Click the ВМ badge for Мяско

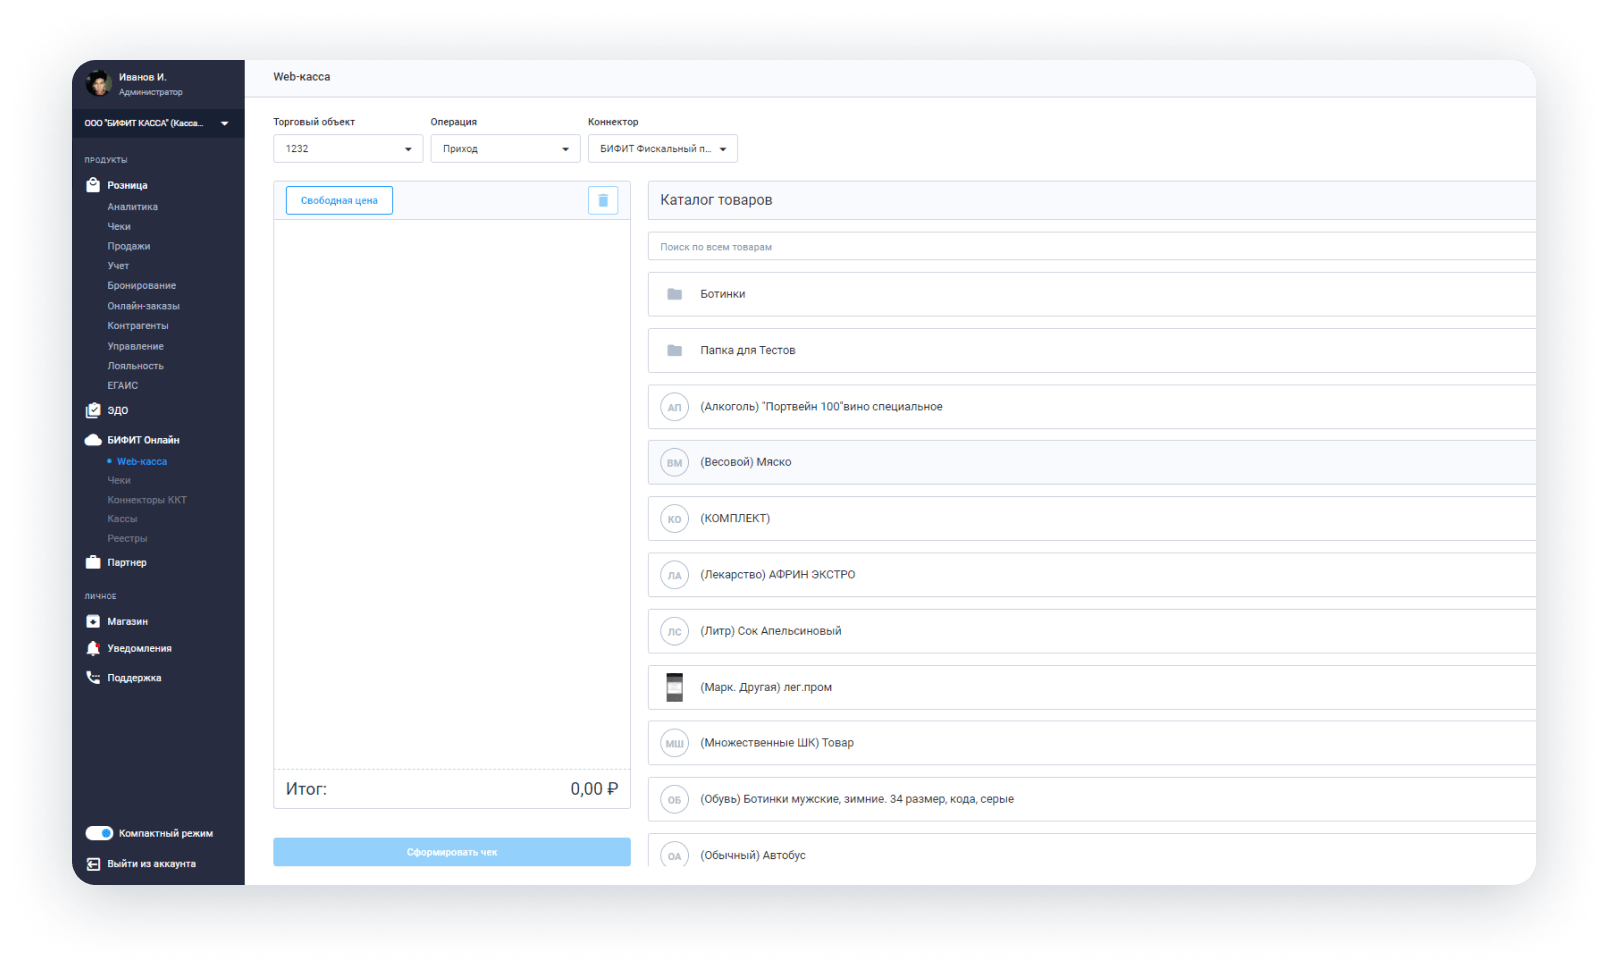pos(675,463)
